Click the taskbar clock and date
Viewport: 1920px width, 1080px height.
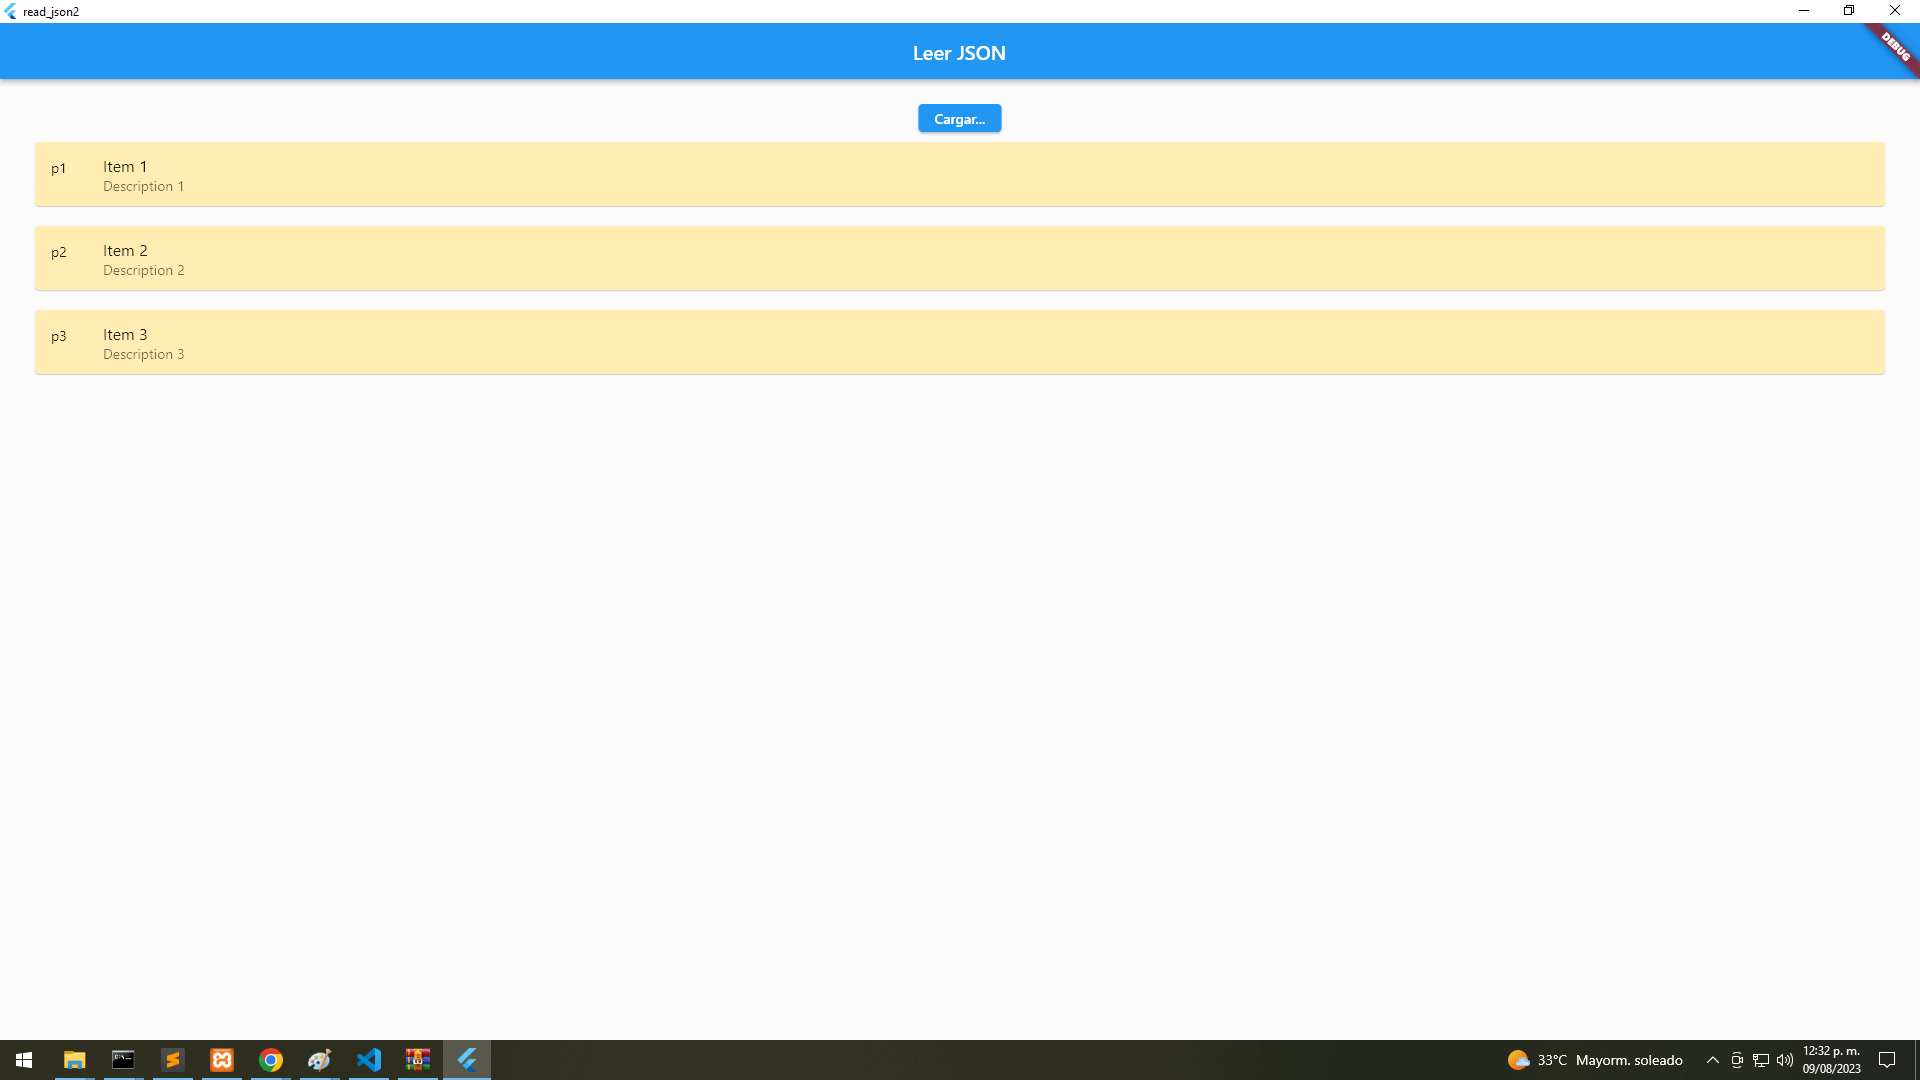[x=1831, y=1060]
